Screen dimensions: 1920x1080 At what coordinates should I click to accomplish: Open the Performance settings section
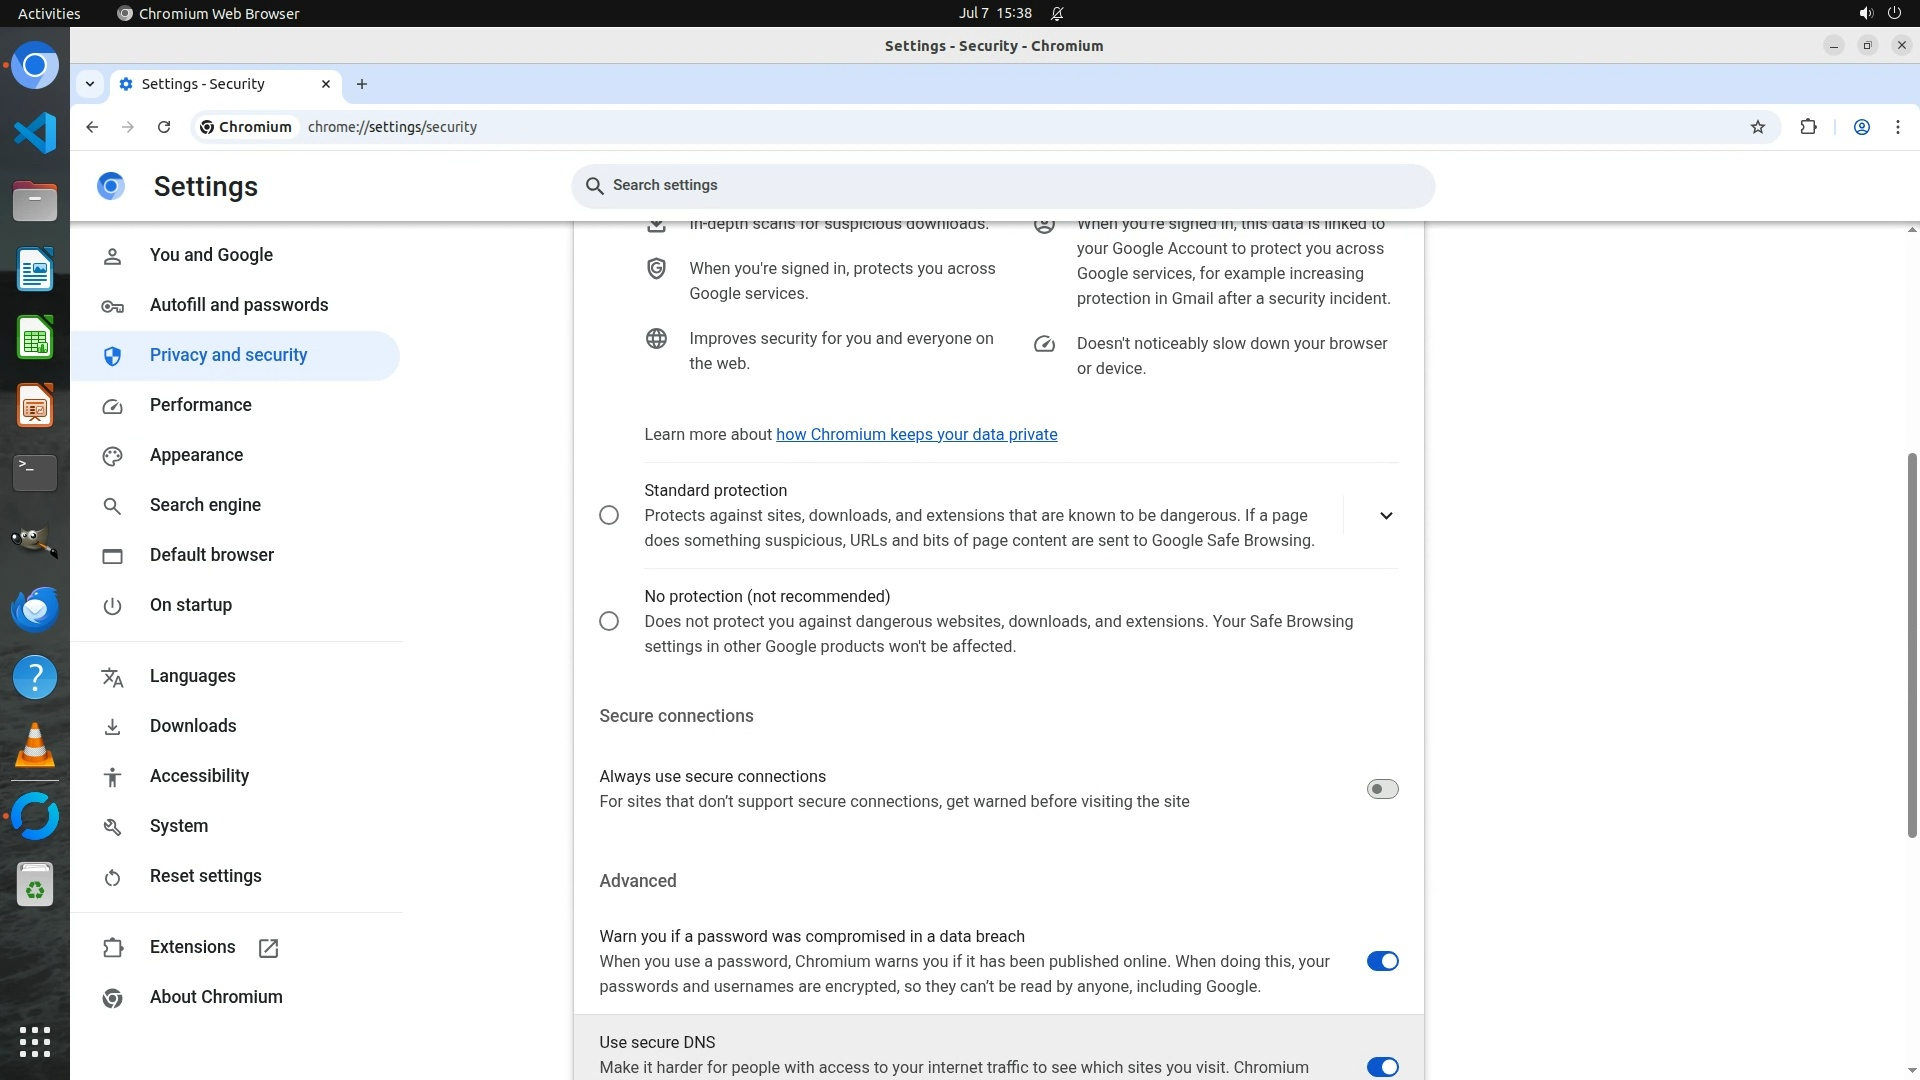[x=200, y=405]
